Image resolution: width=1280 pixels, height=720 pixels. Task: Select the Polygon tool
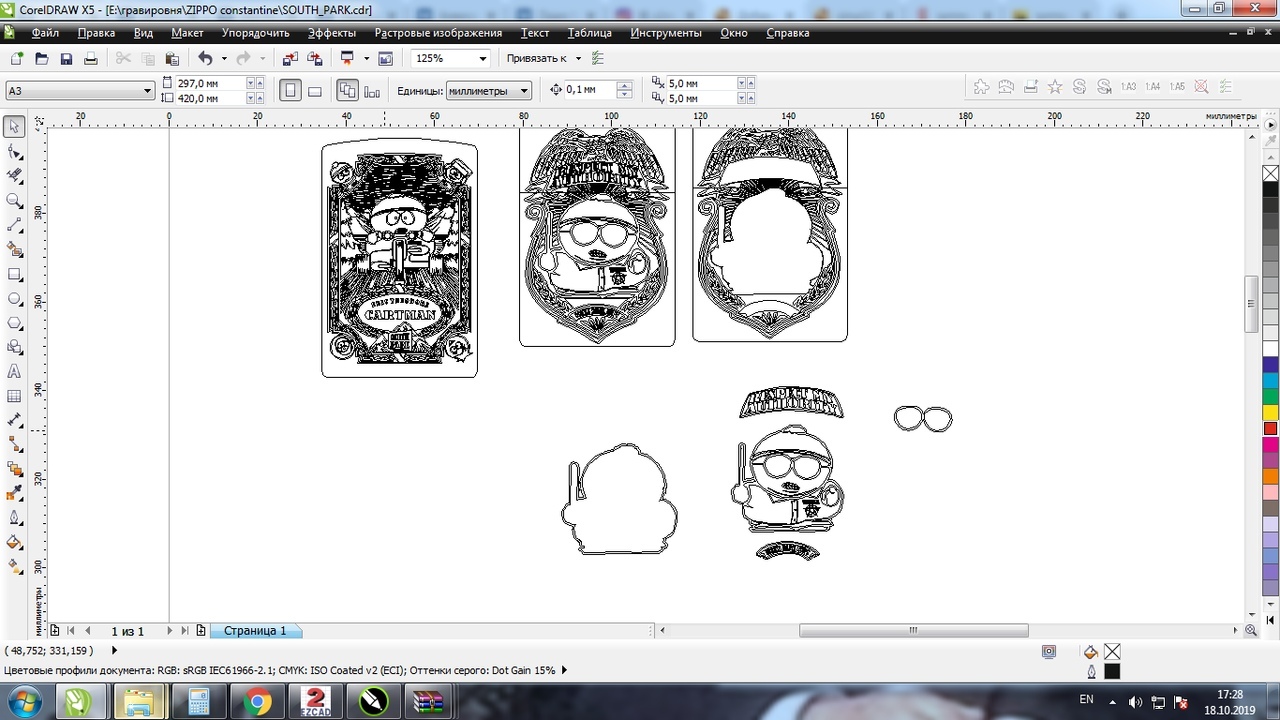tap(14, 323)
